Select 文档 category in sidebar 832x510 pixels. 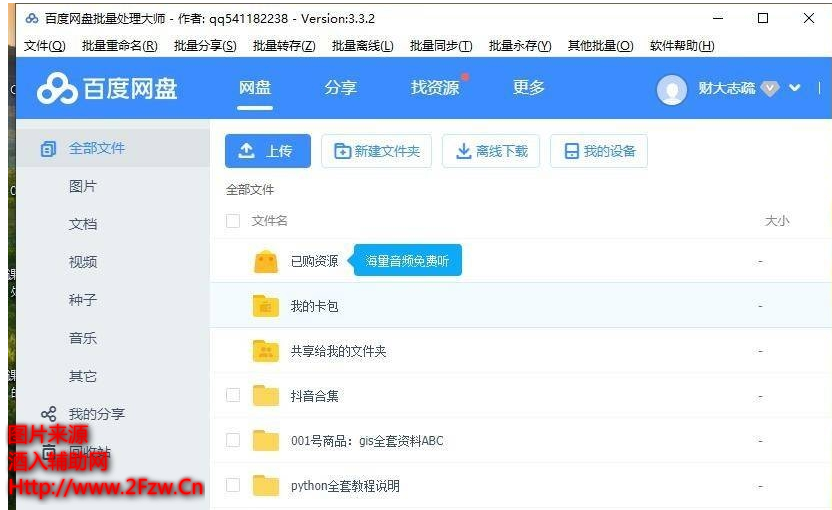(x=83, y=224)
